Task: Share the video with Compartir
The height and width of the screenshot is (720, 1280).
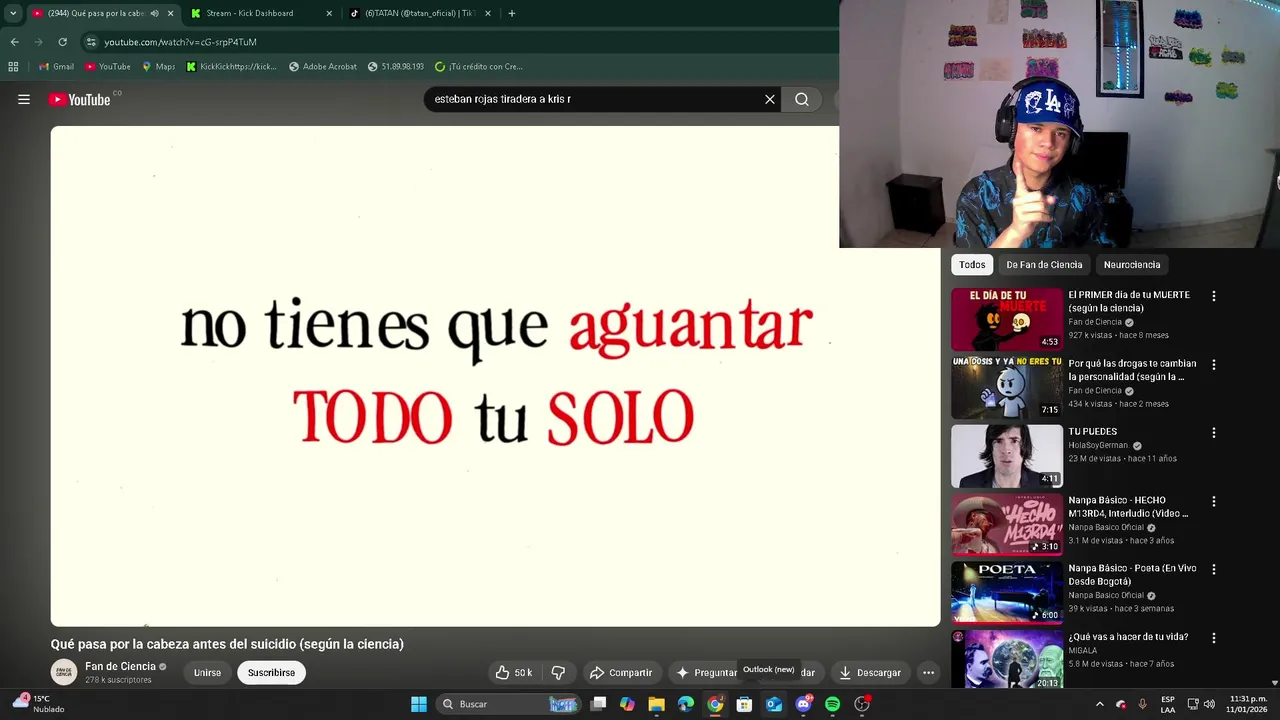Action: point(620,673)
